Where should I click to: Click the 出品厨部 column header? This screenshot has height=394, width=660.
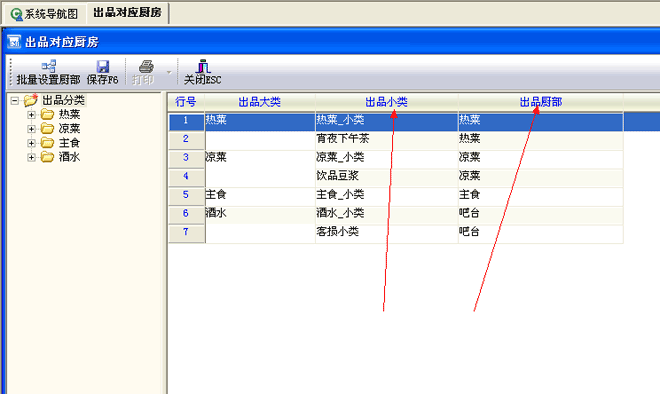tap(541, 102)
